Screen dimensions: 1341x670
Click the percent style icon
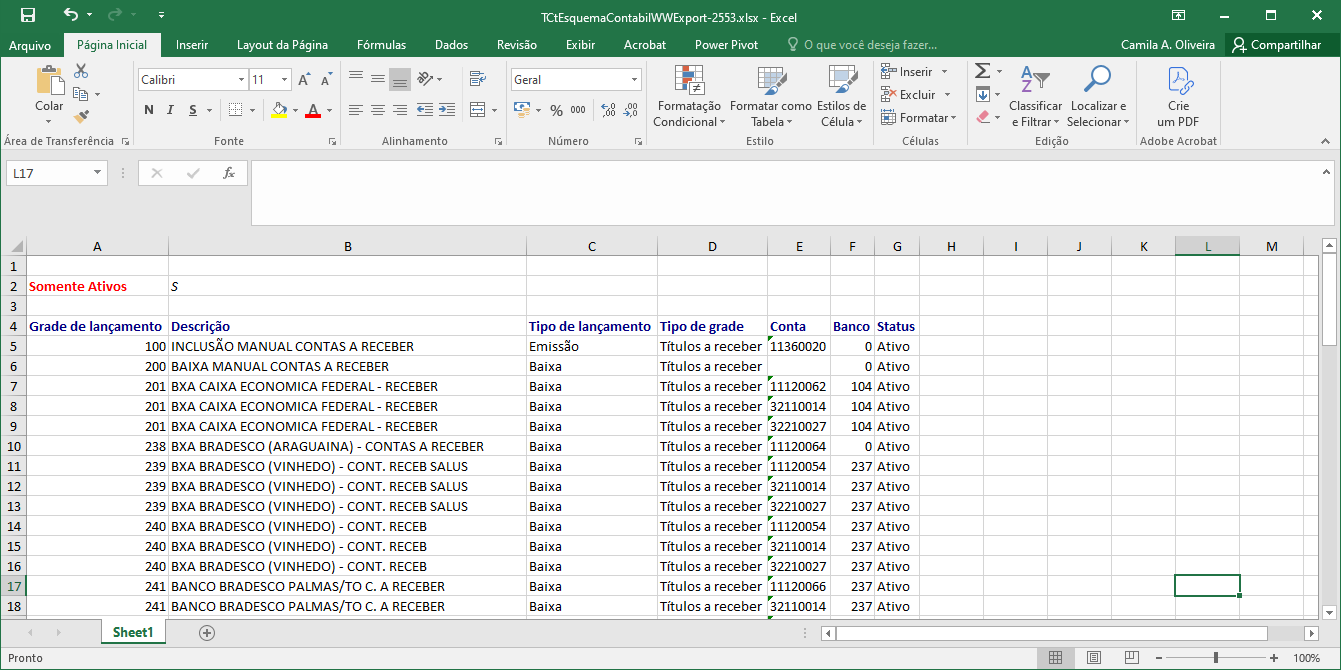pyautogui.click(x=556, y=110)
